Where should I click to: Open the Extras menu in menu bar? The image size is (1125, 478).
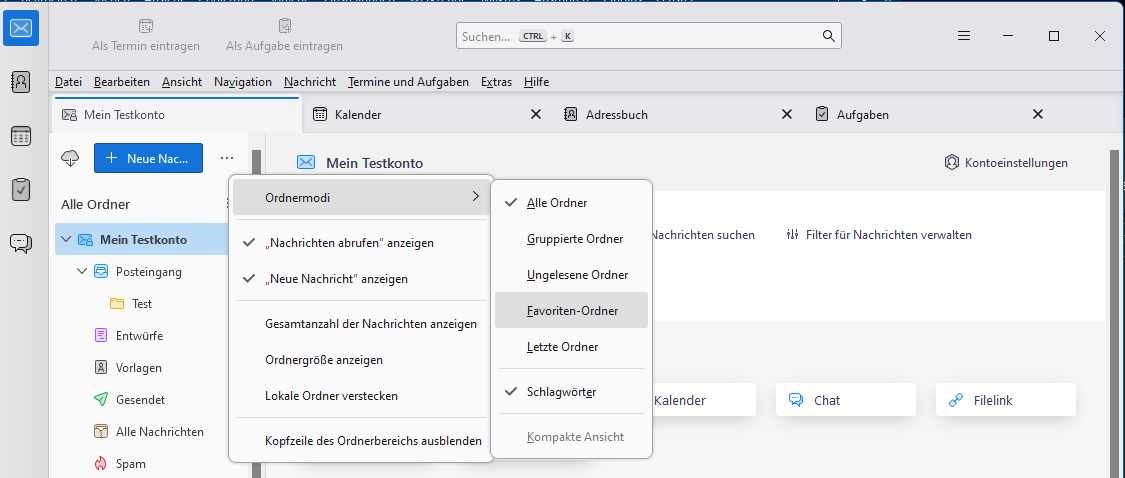tap(496, 82)
